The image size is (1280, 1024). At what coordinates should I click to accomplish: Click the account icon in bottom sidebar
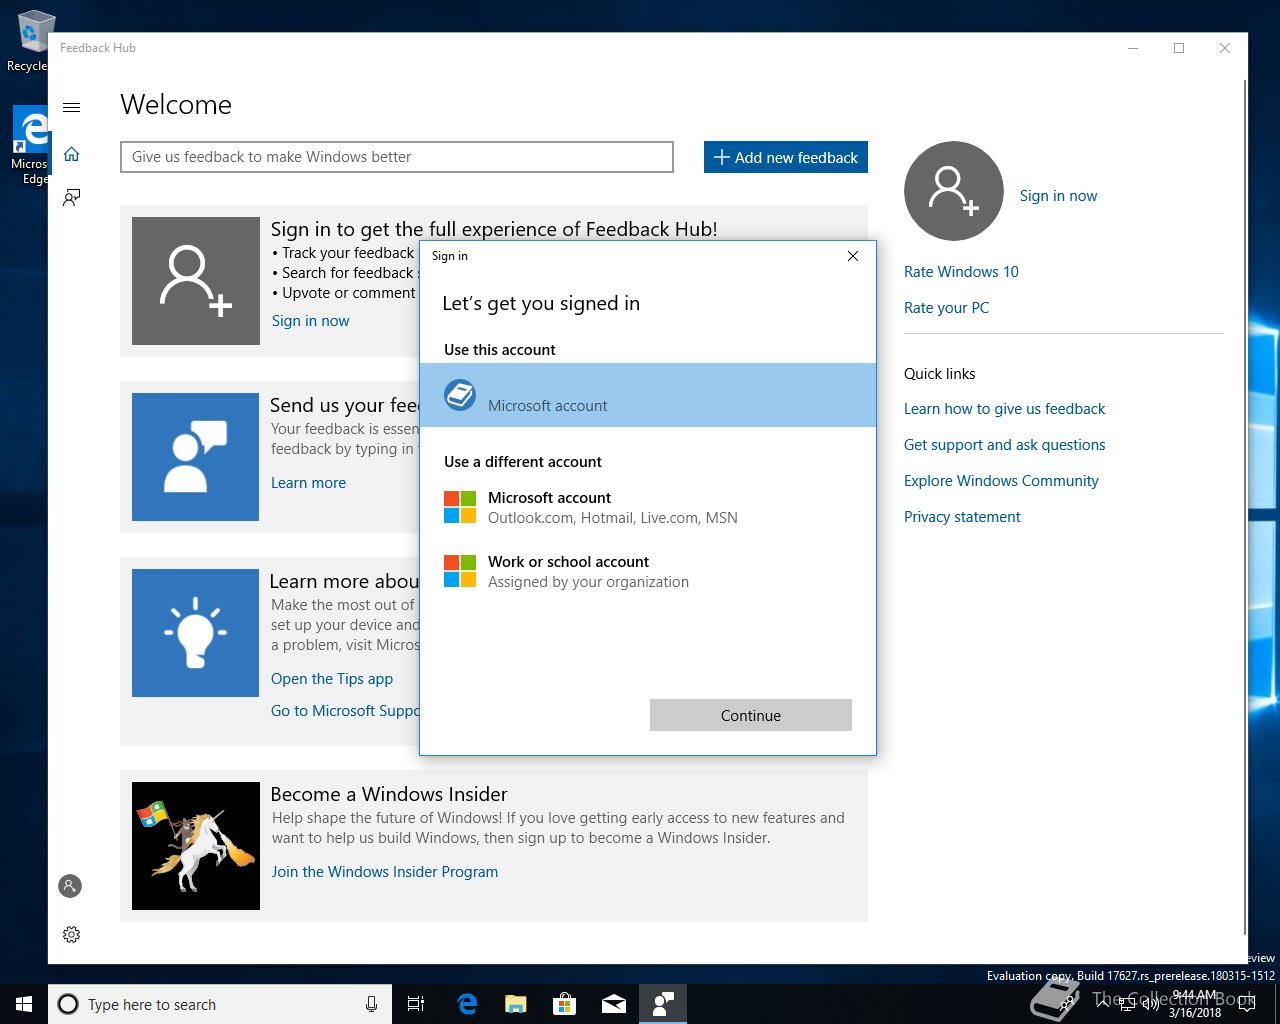pyautogui.click(x=70, y=886)
